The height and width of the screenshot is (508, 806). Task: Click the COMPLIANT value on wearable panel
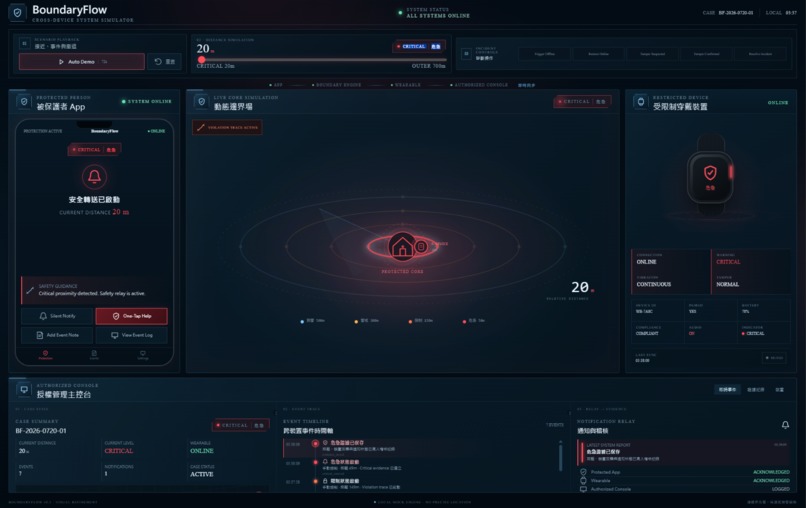(647, 334)
